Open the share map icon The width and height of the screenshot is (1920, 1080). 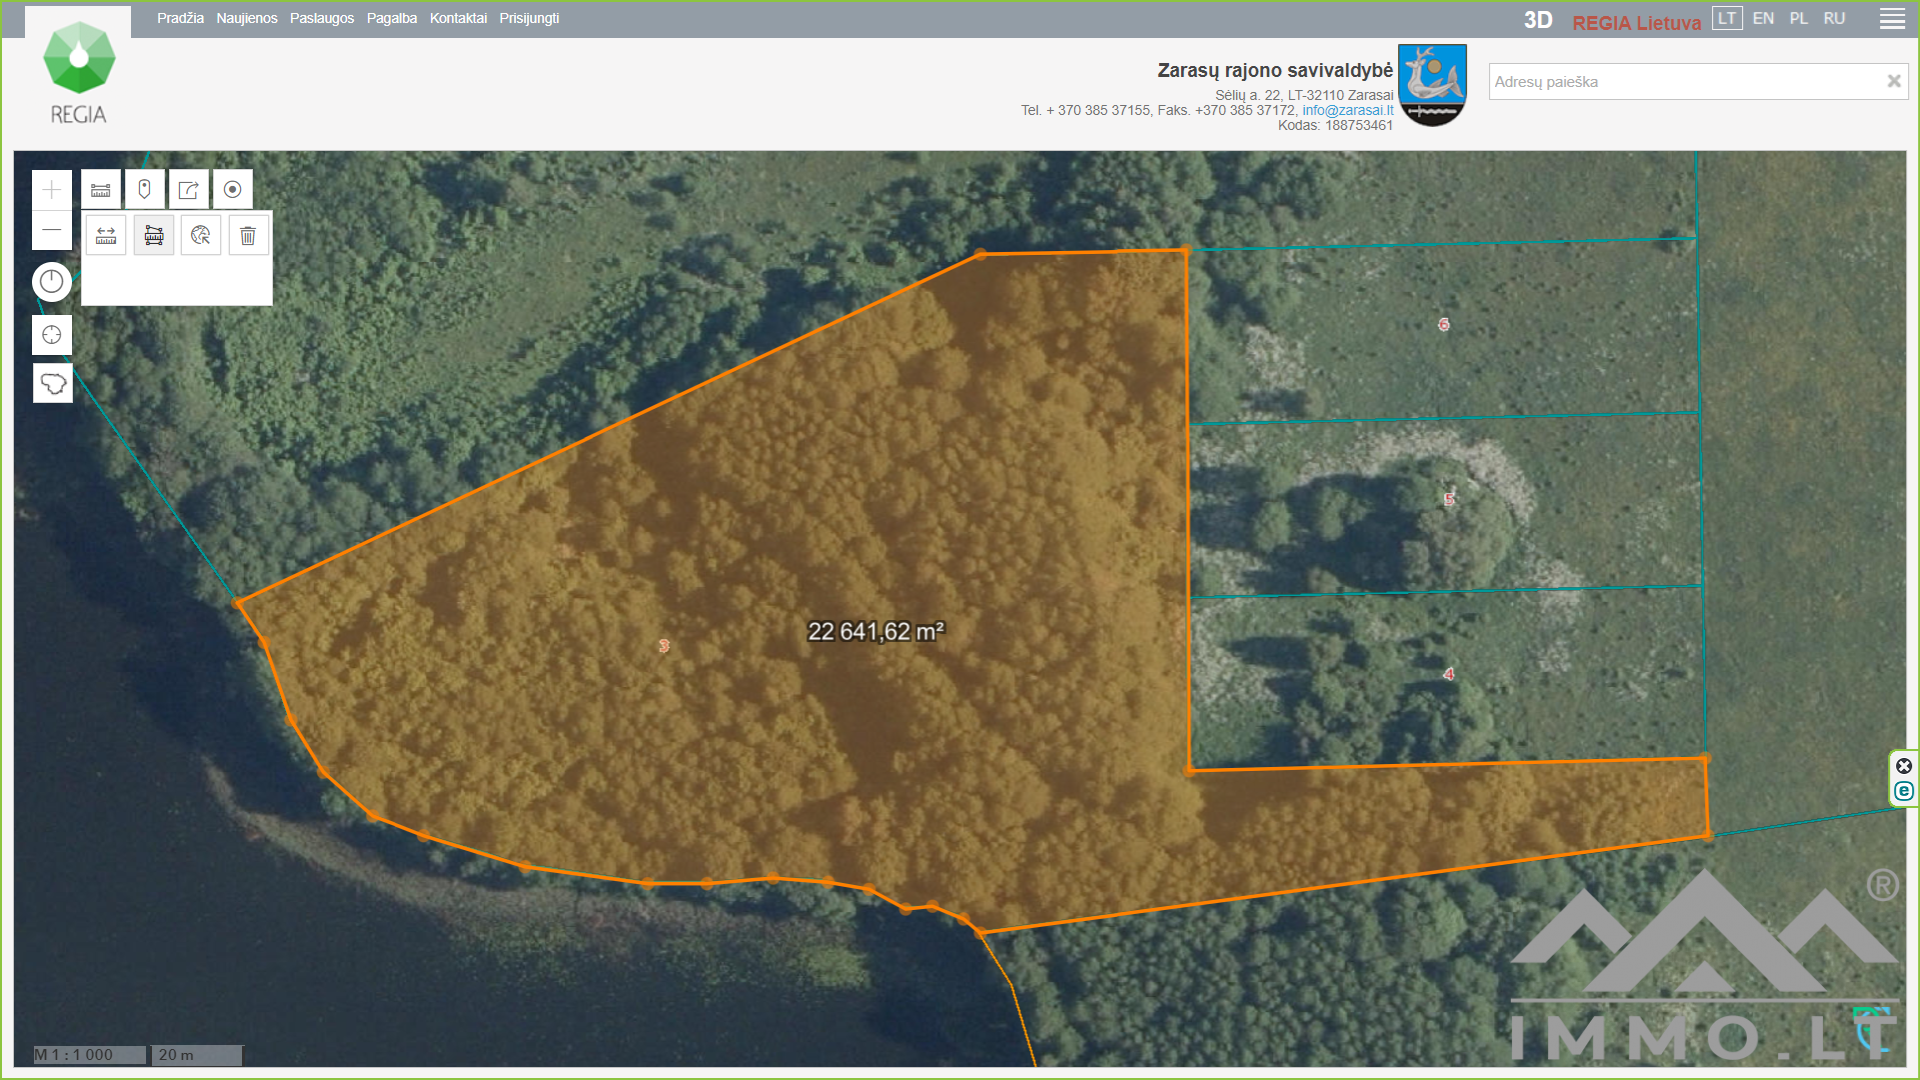tap(189, 189)
